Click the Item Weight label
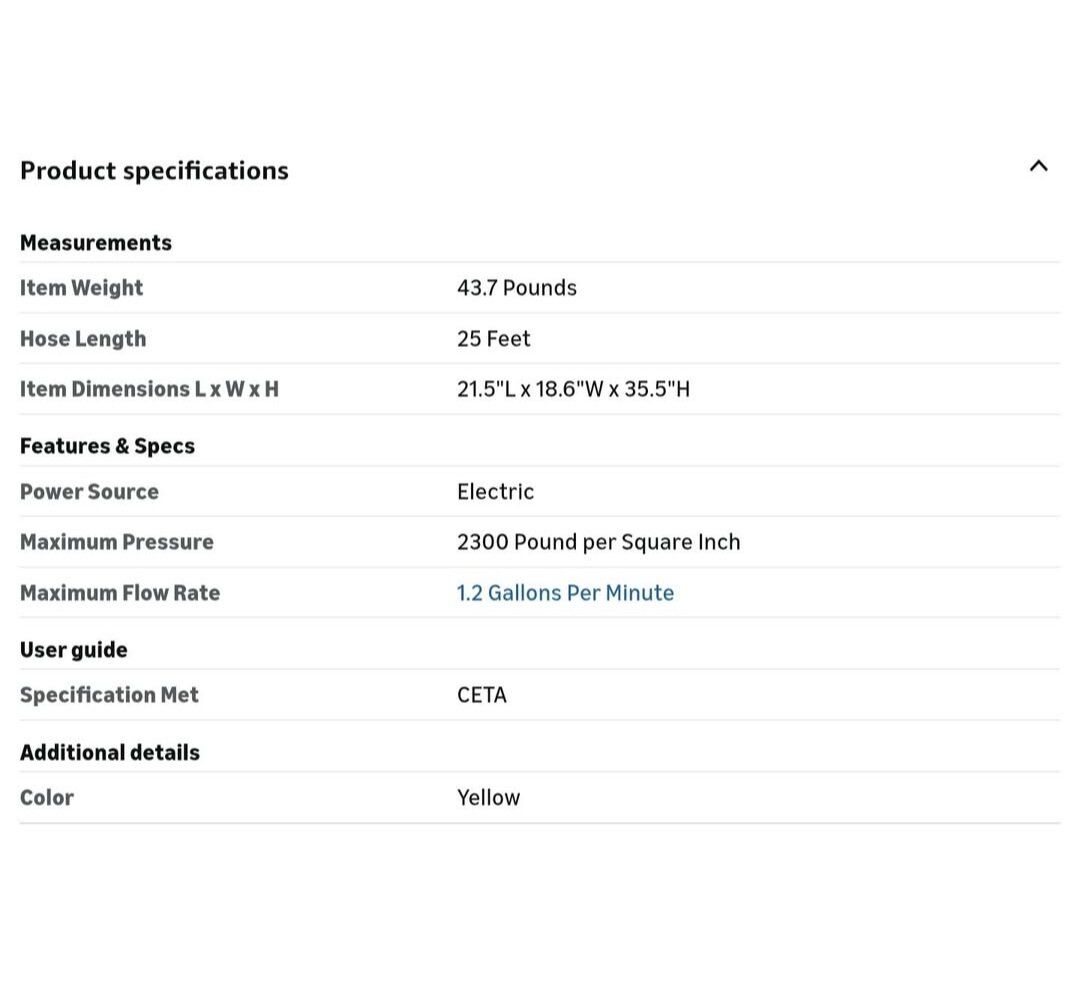 (x=82, y=288)
